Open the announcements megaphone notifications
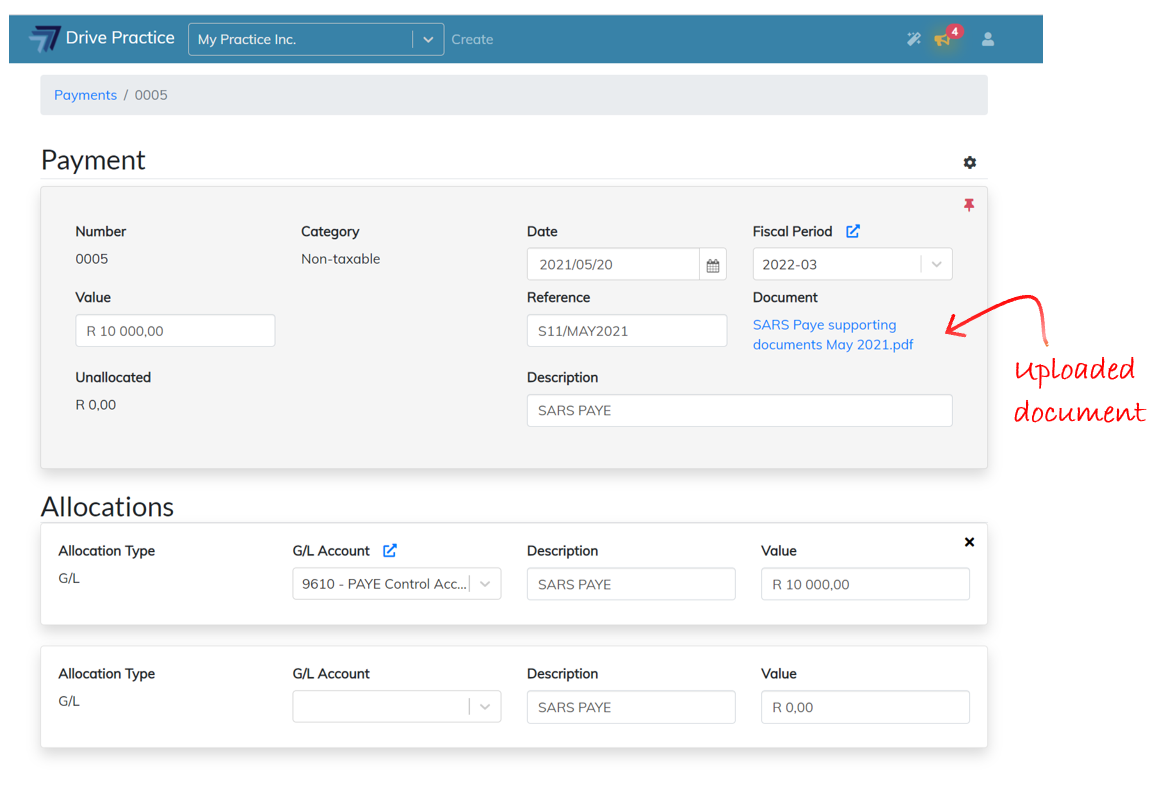Image resolution: width=1159 pixels, height=787 pixels. pyautogui.click(x=942, y=40)
